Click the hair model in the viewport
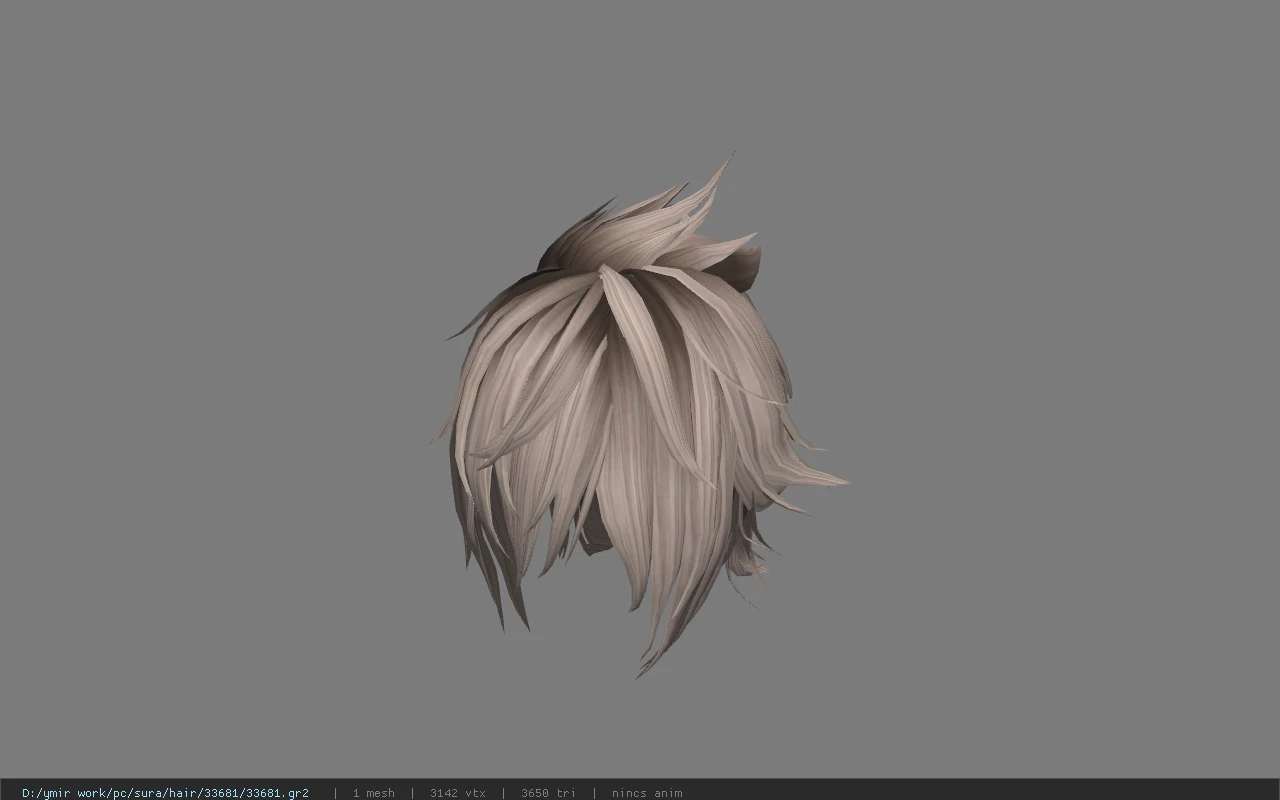 pos(640,415)
